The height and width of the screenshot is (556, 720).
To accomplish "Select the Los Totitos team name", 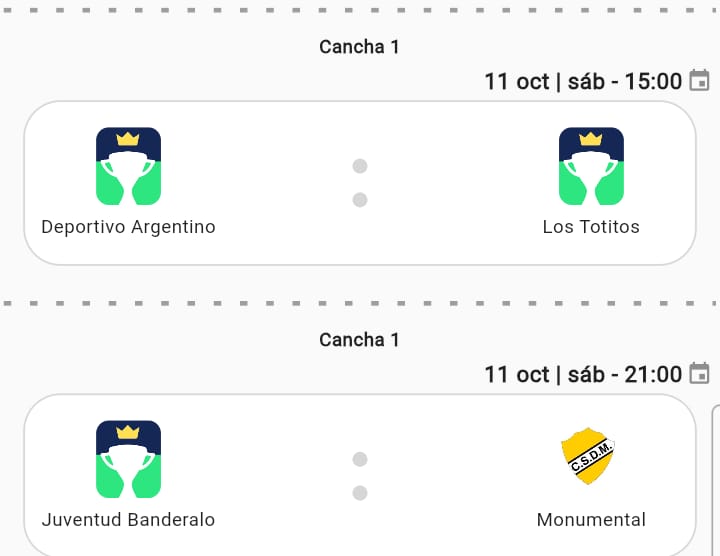I will [x=591, y=227].
